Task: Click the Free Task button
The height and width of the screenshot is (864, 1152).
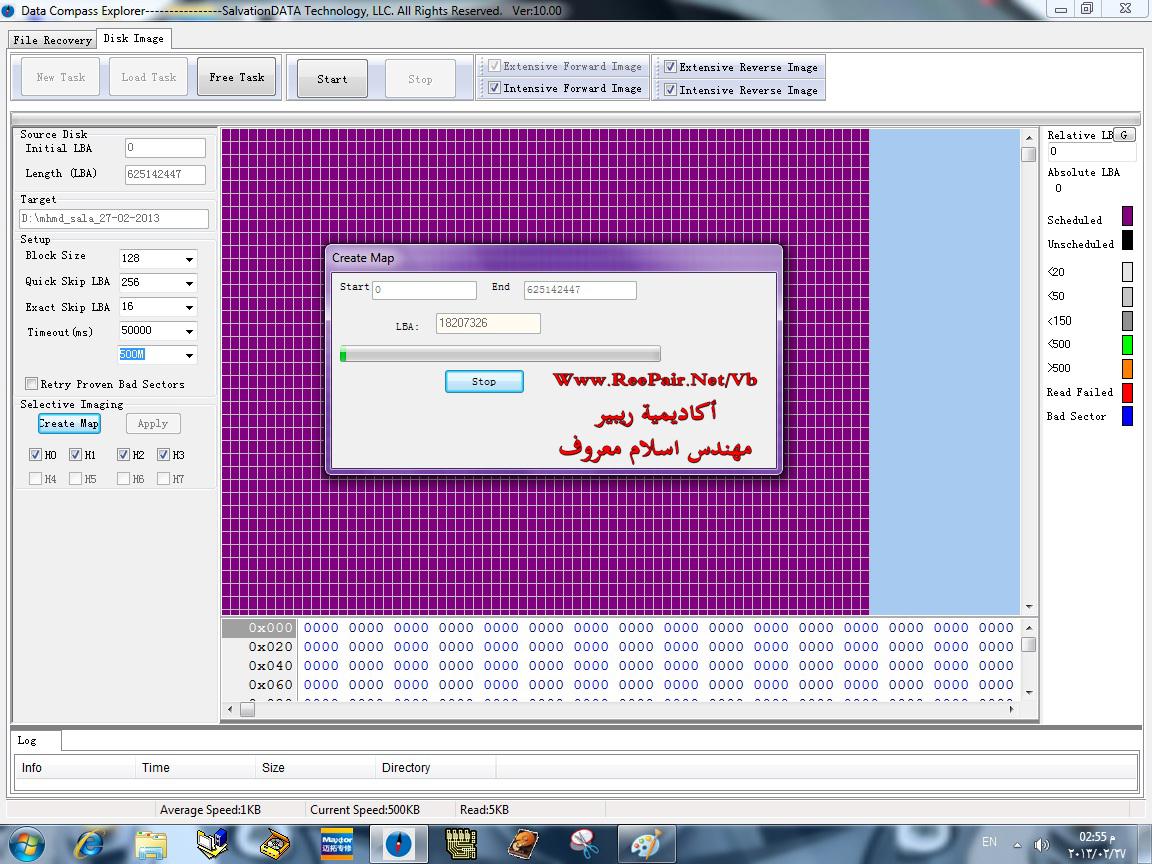Action: (237, 78)
